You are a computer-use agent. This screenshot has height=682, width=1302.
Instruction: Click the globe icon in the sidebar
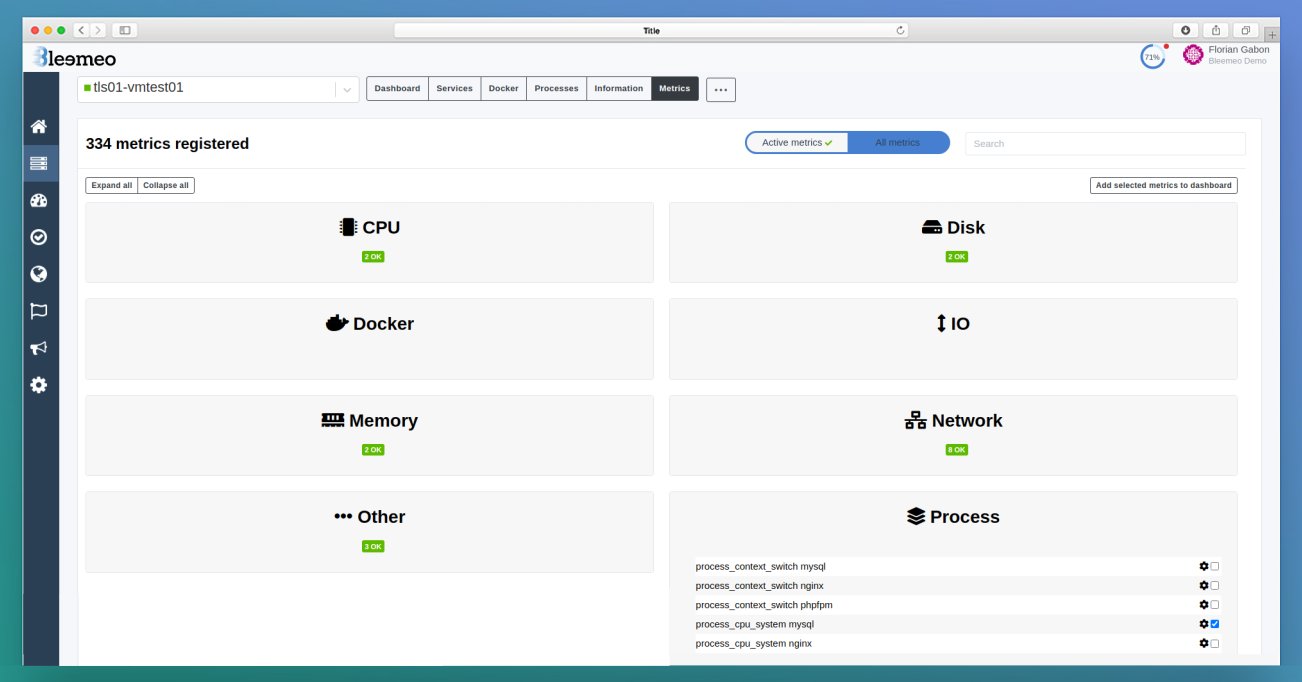coord(38,273)
